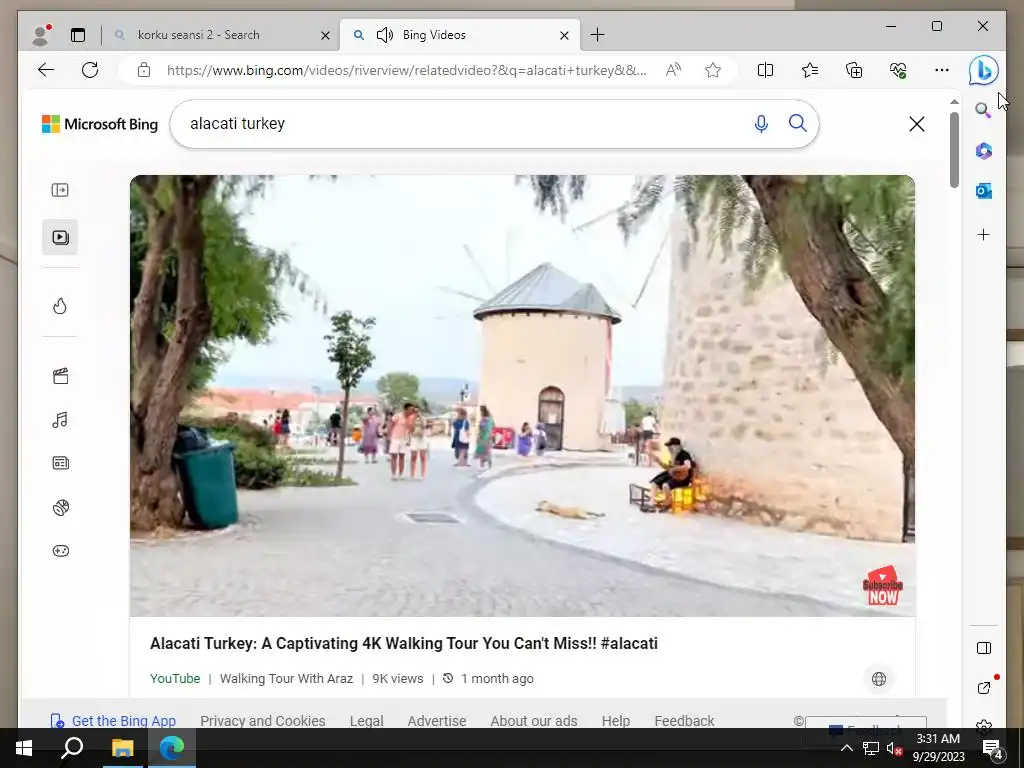Open the Edge profile icon

click(x=42, y=35)
